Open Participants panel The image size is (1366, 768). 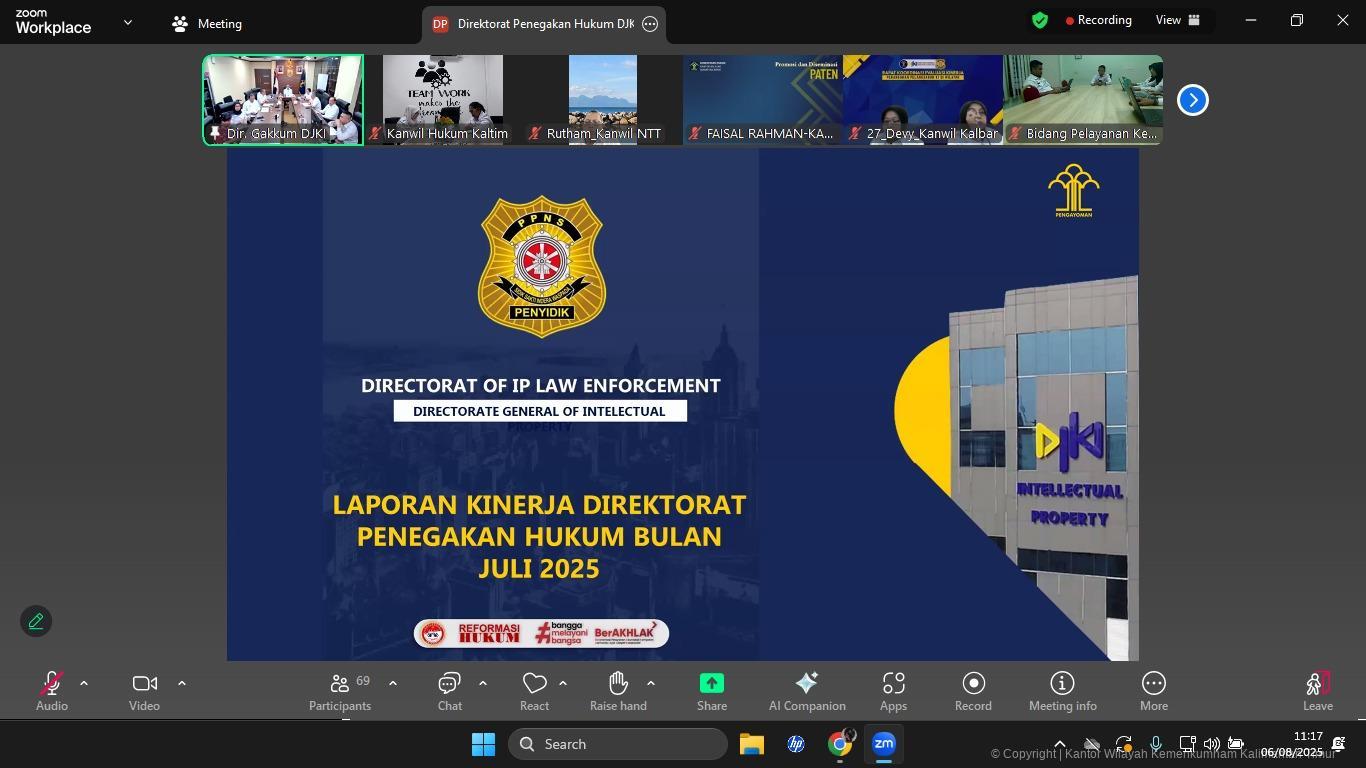pyautogui.click(x=340, y=691)
